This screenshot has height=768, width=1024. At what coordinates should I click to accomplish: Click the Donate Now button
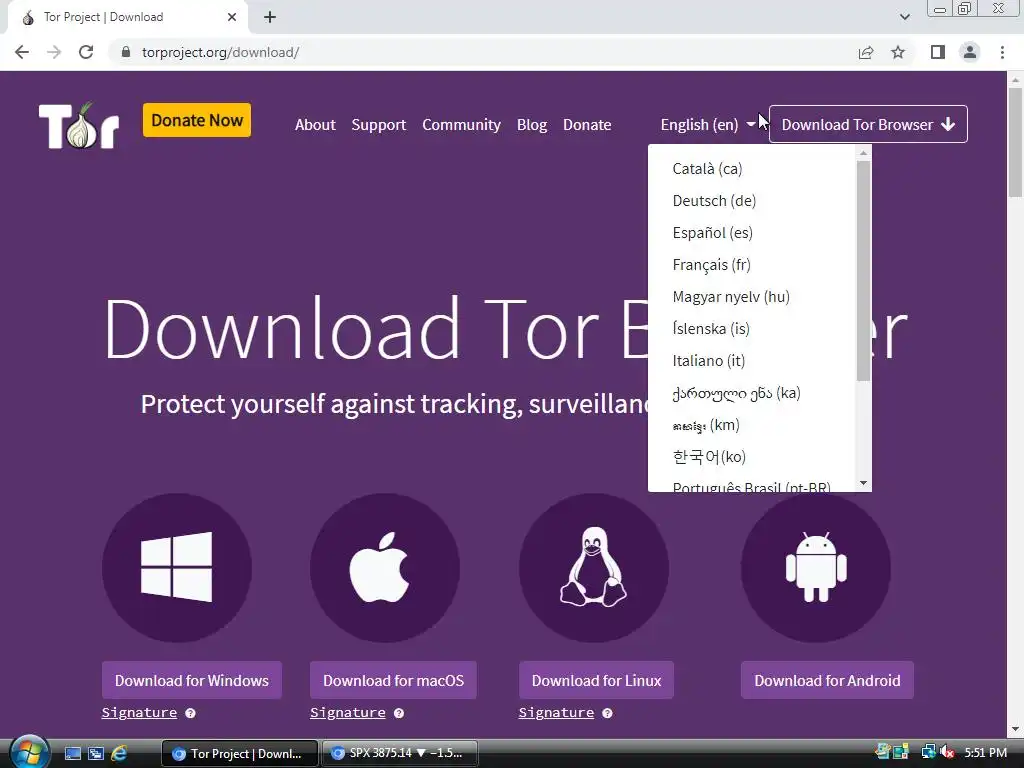197,120
